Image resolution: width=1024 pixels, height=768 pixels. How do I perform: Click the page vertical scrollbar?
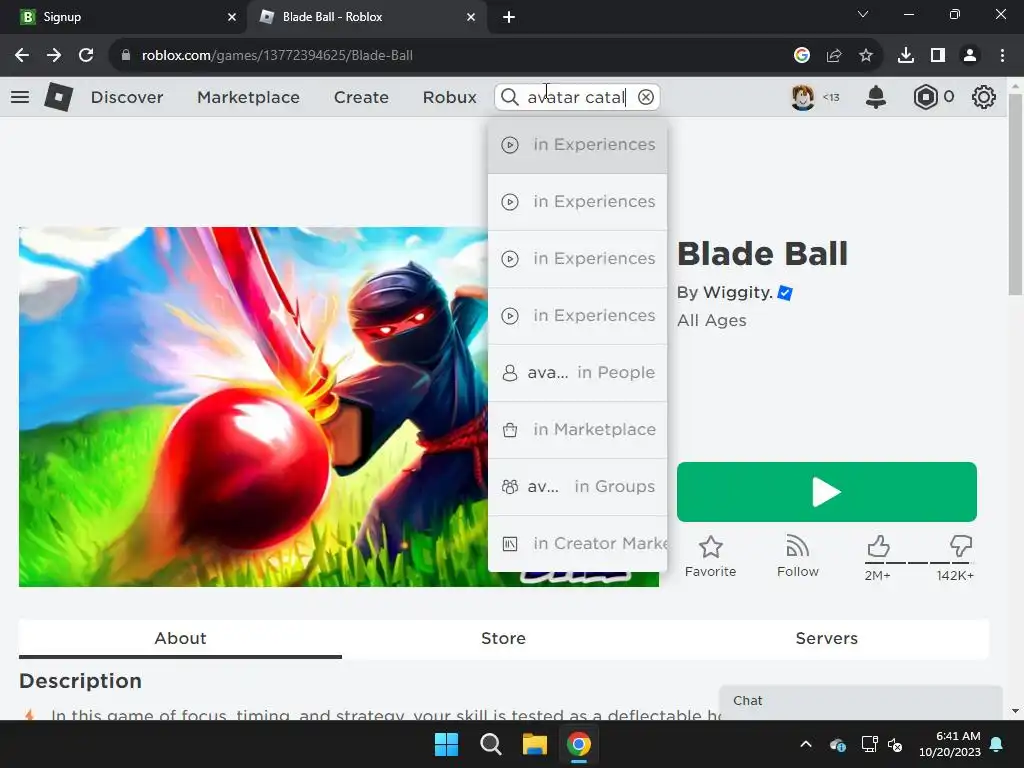[x=1015, y=195]
